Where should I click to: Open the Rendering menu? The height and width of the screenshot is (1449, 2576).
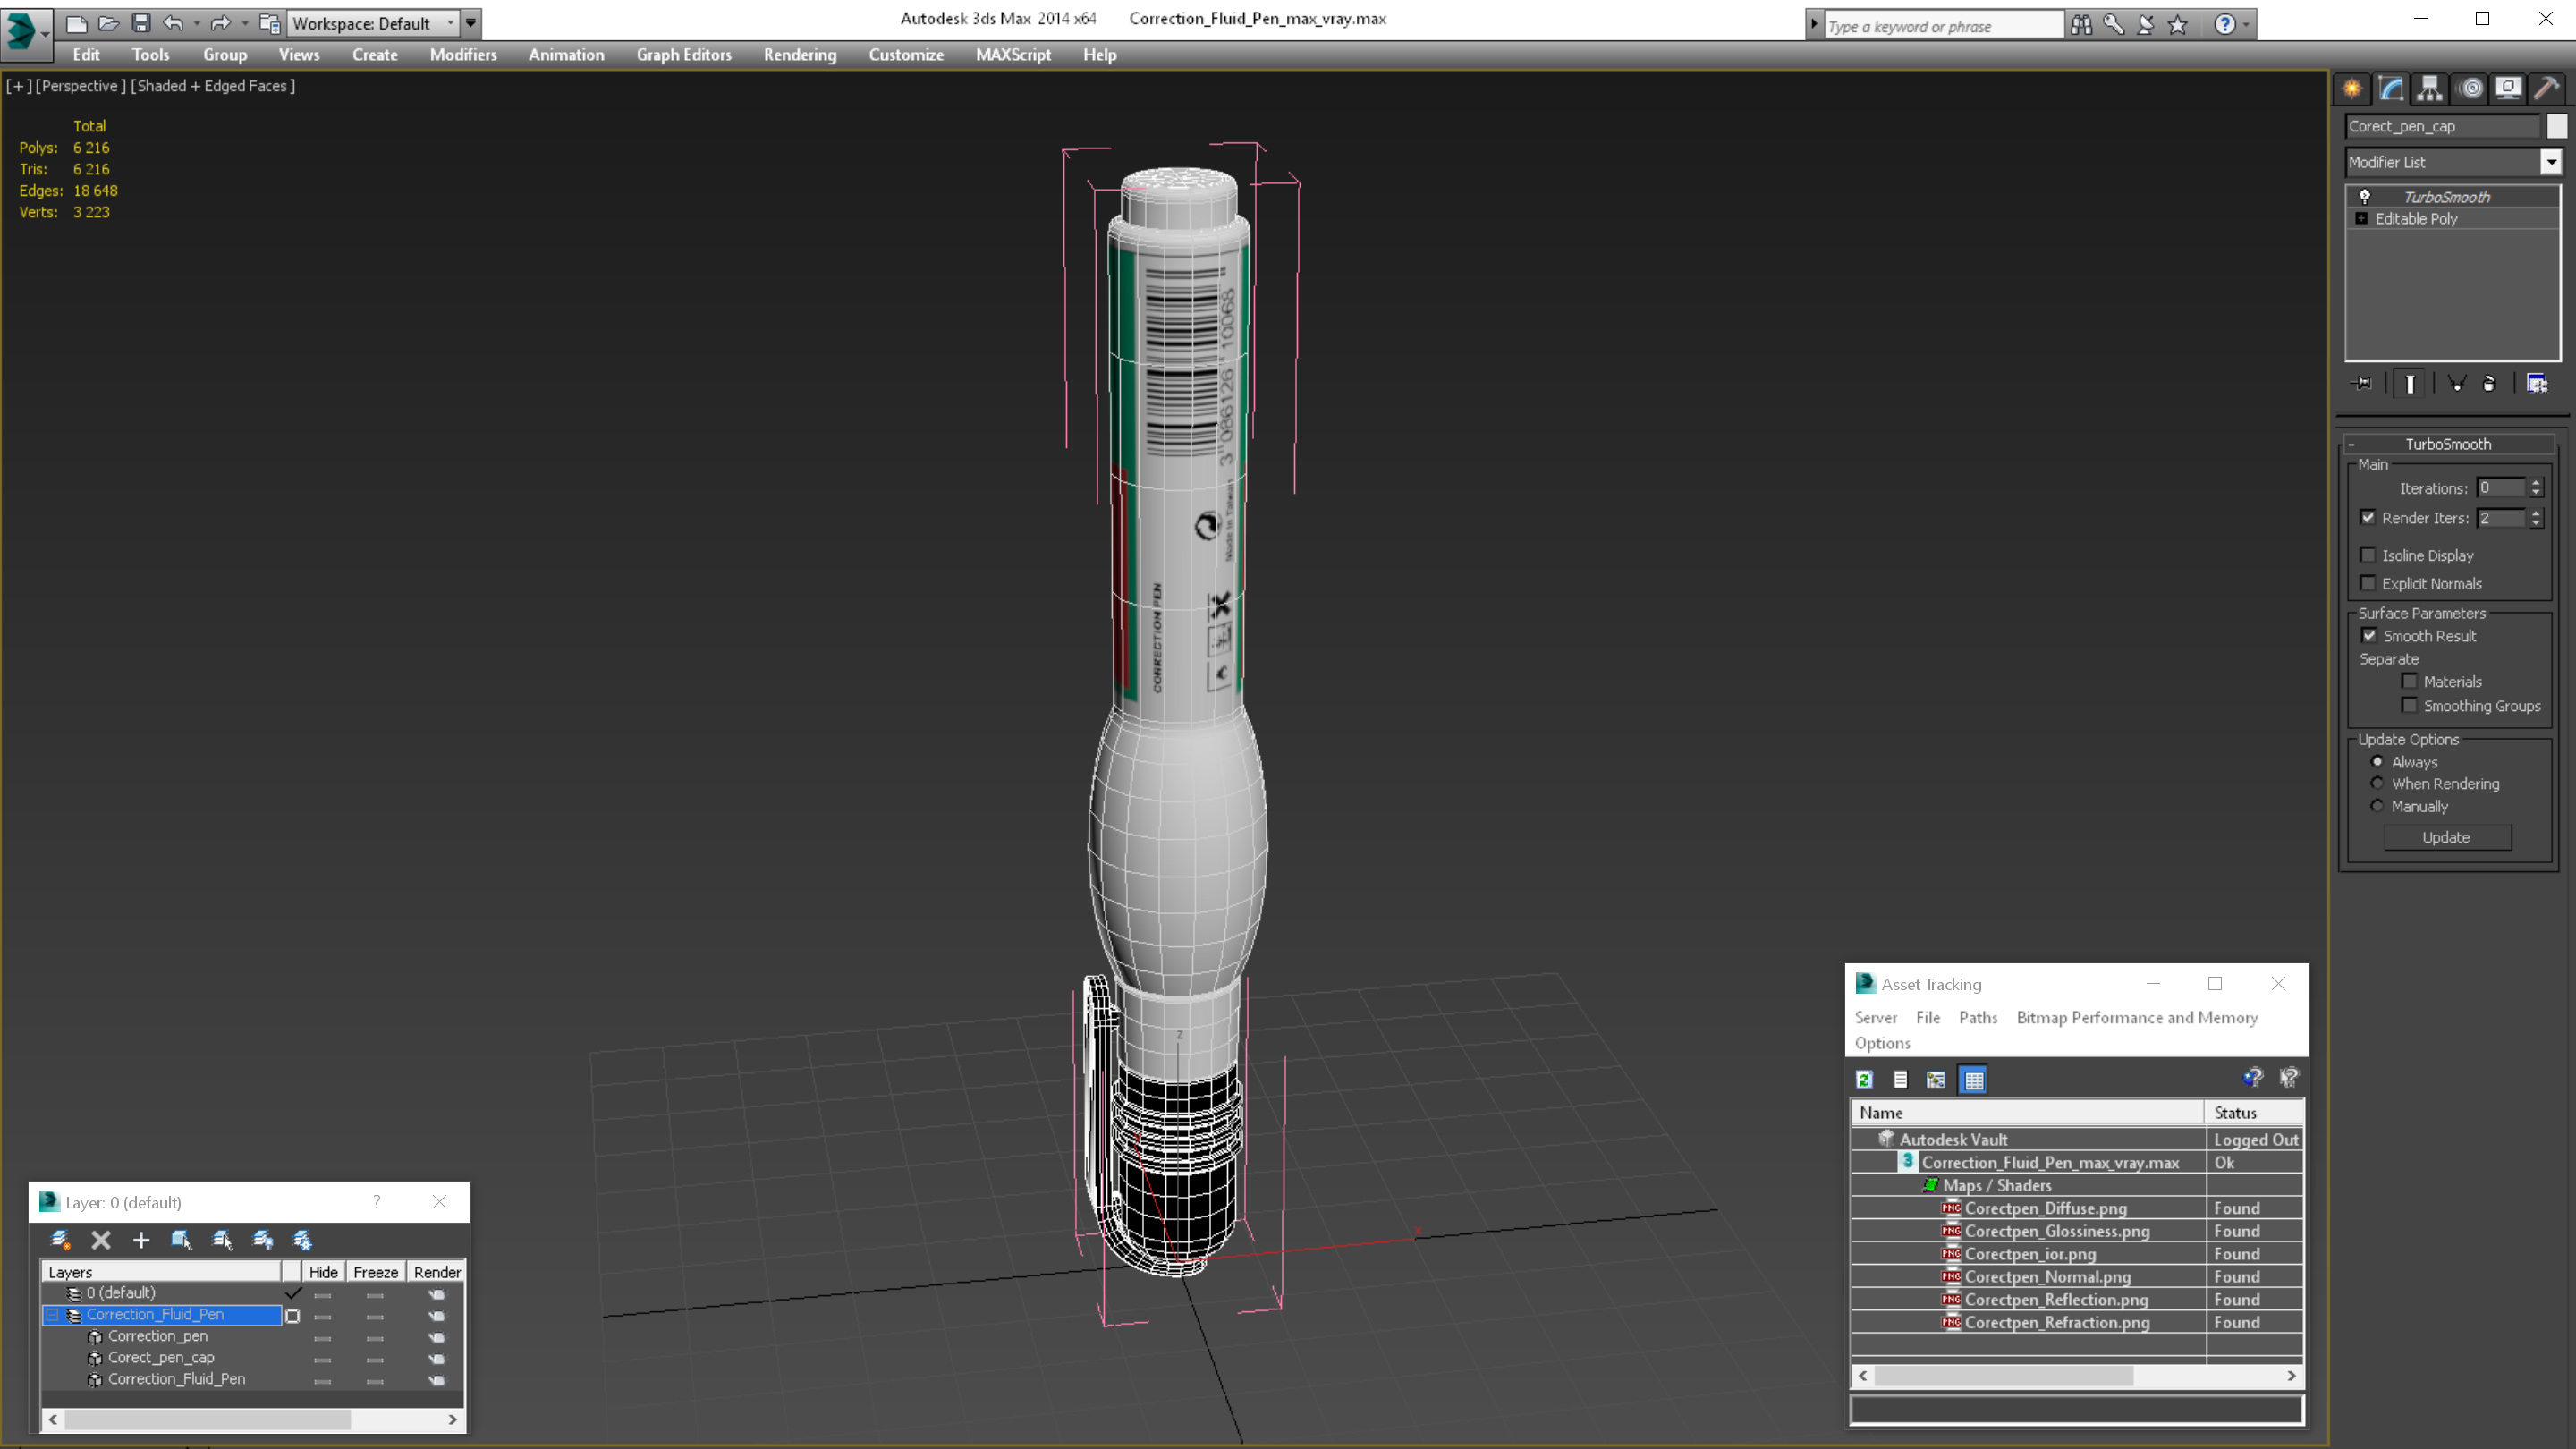[800, 55]
